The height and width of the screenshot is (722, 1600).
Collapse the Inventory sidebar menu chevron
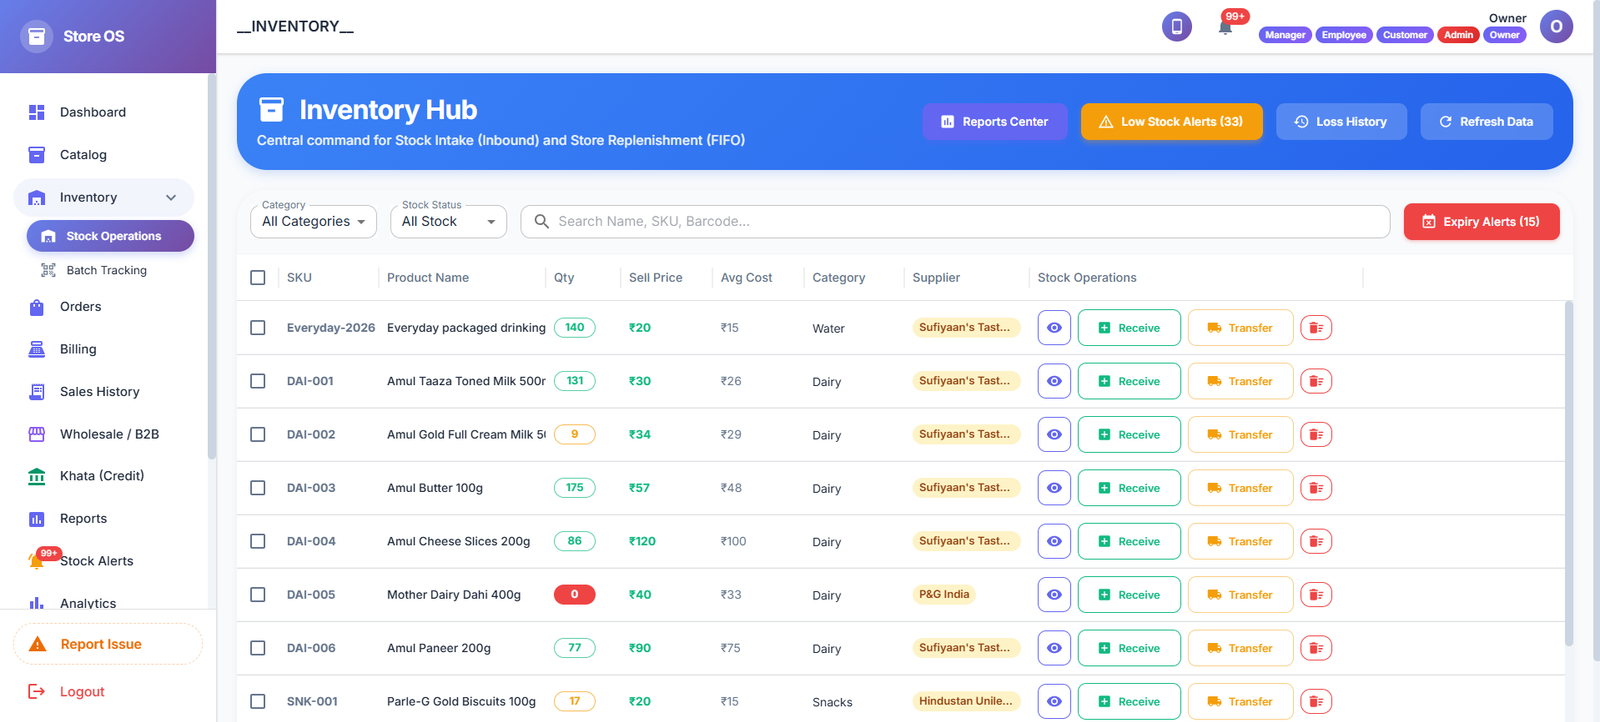click(x=171, y=198)
